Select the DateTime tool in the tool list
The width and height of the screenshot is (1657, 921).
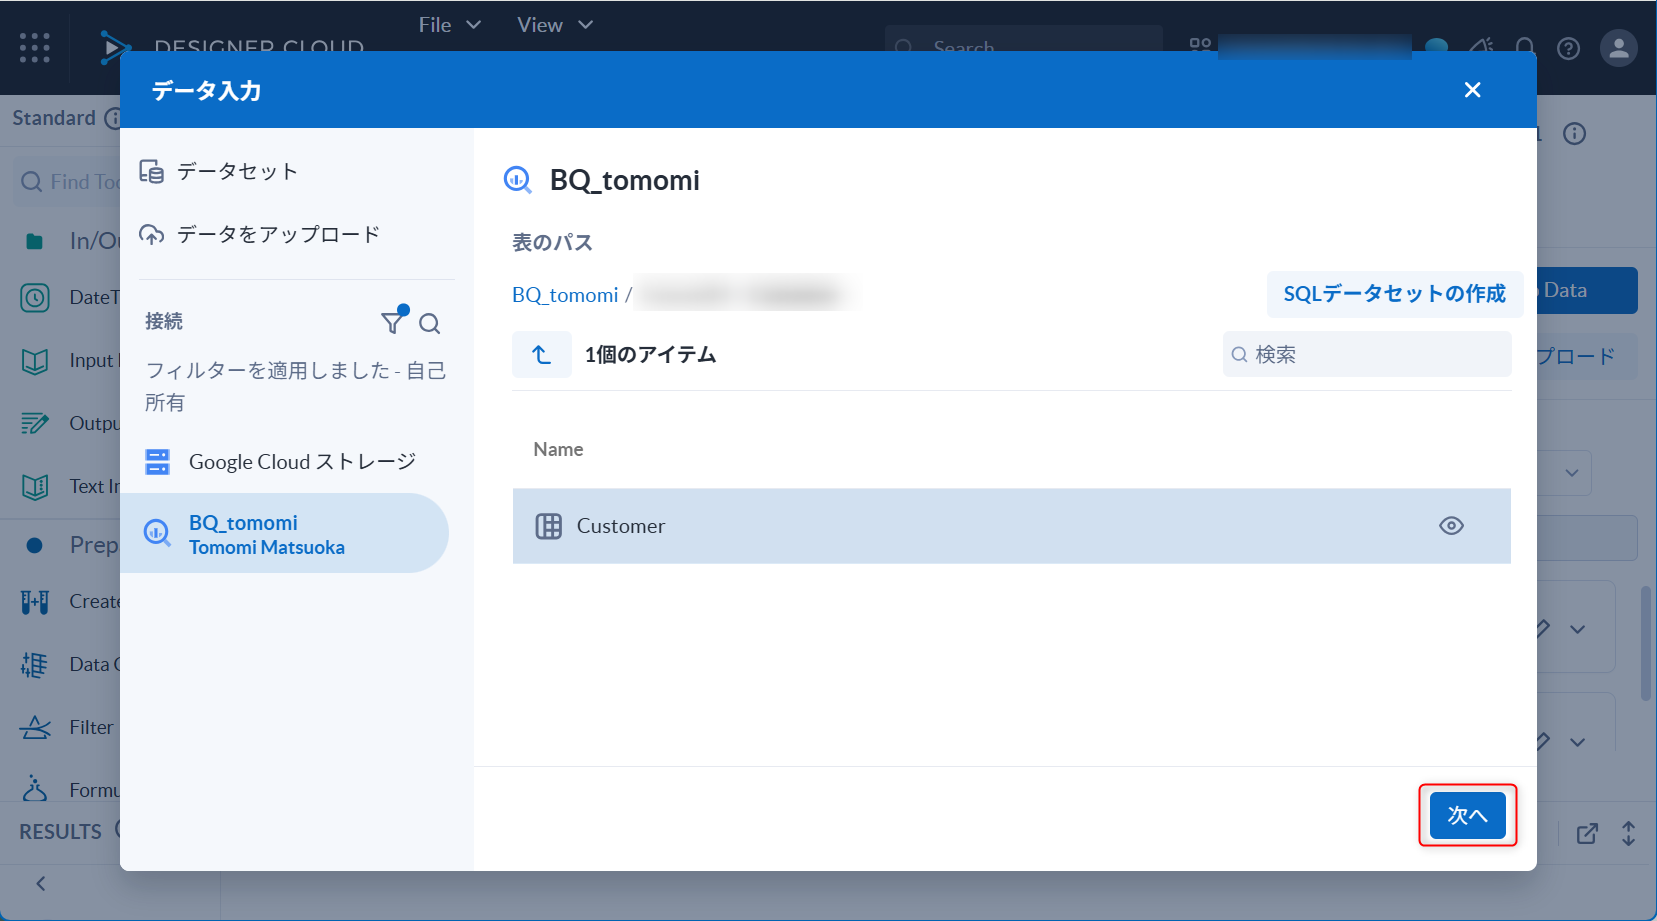[35, 297]
